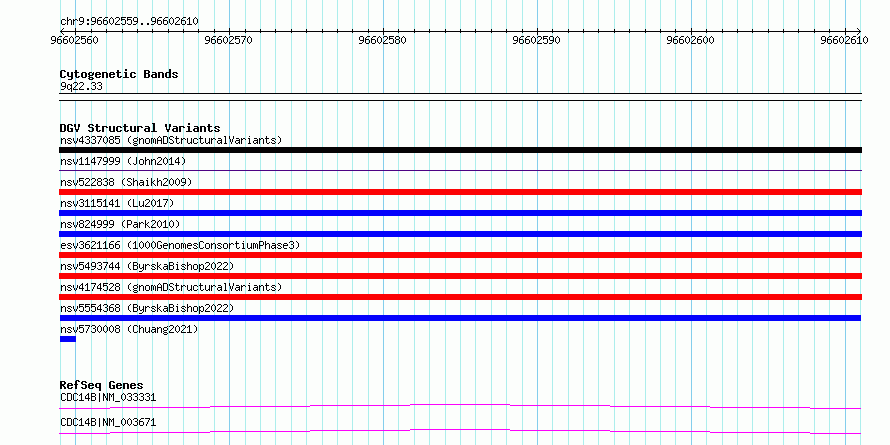Open variant nsv5730008 (Chuang2021) label

(x=129, y=329)
